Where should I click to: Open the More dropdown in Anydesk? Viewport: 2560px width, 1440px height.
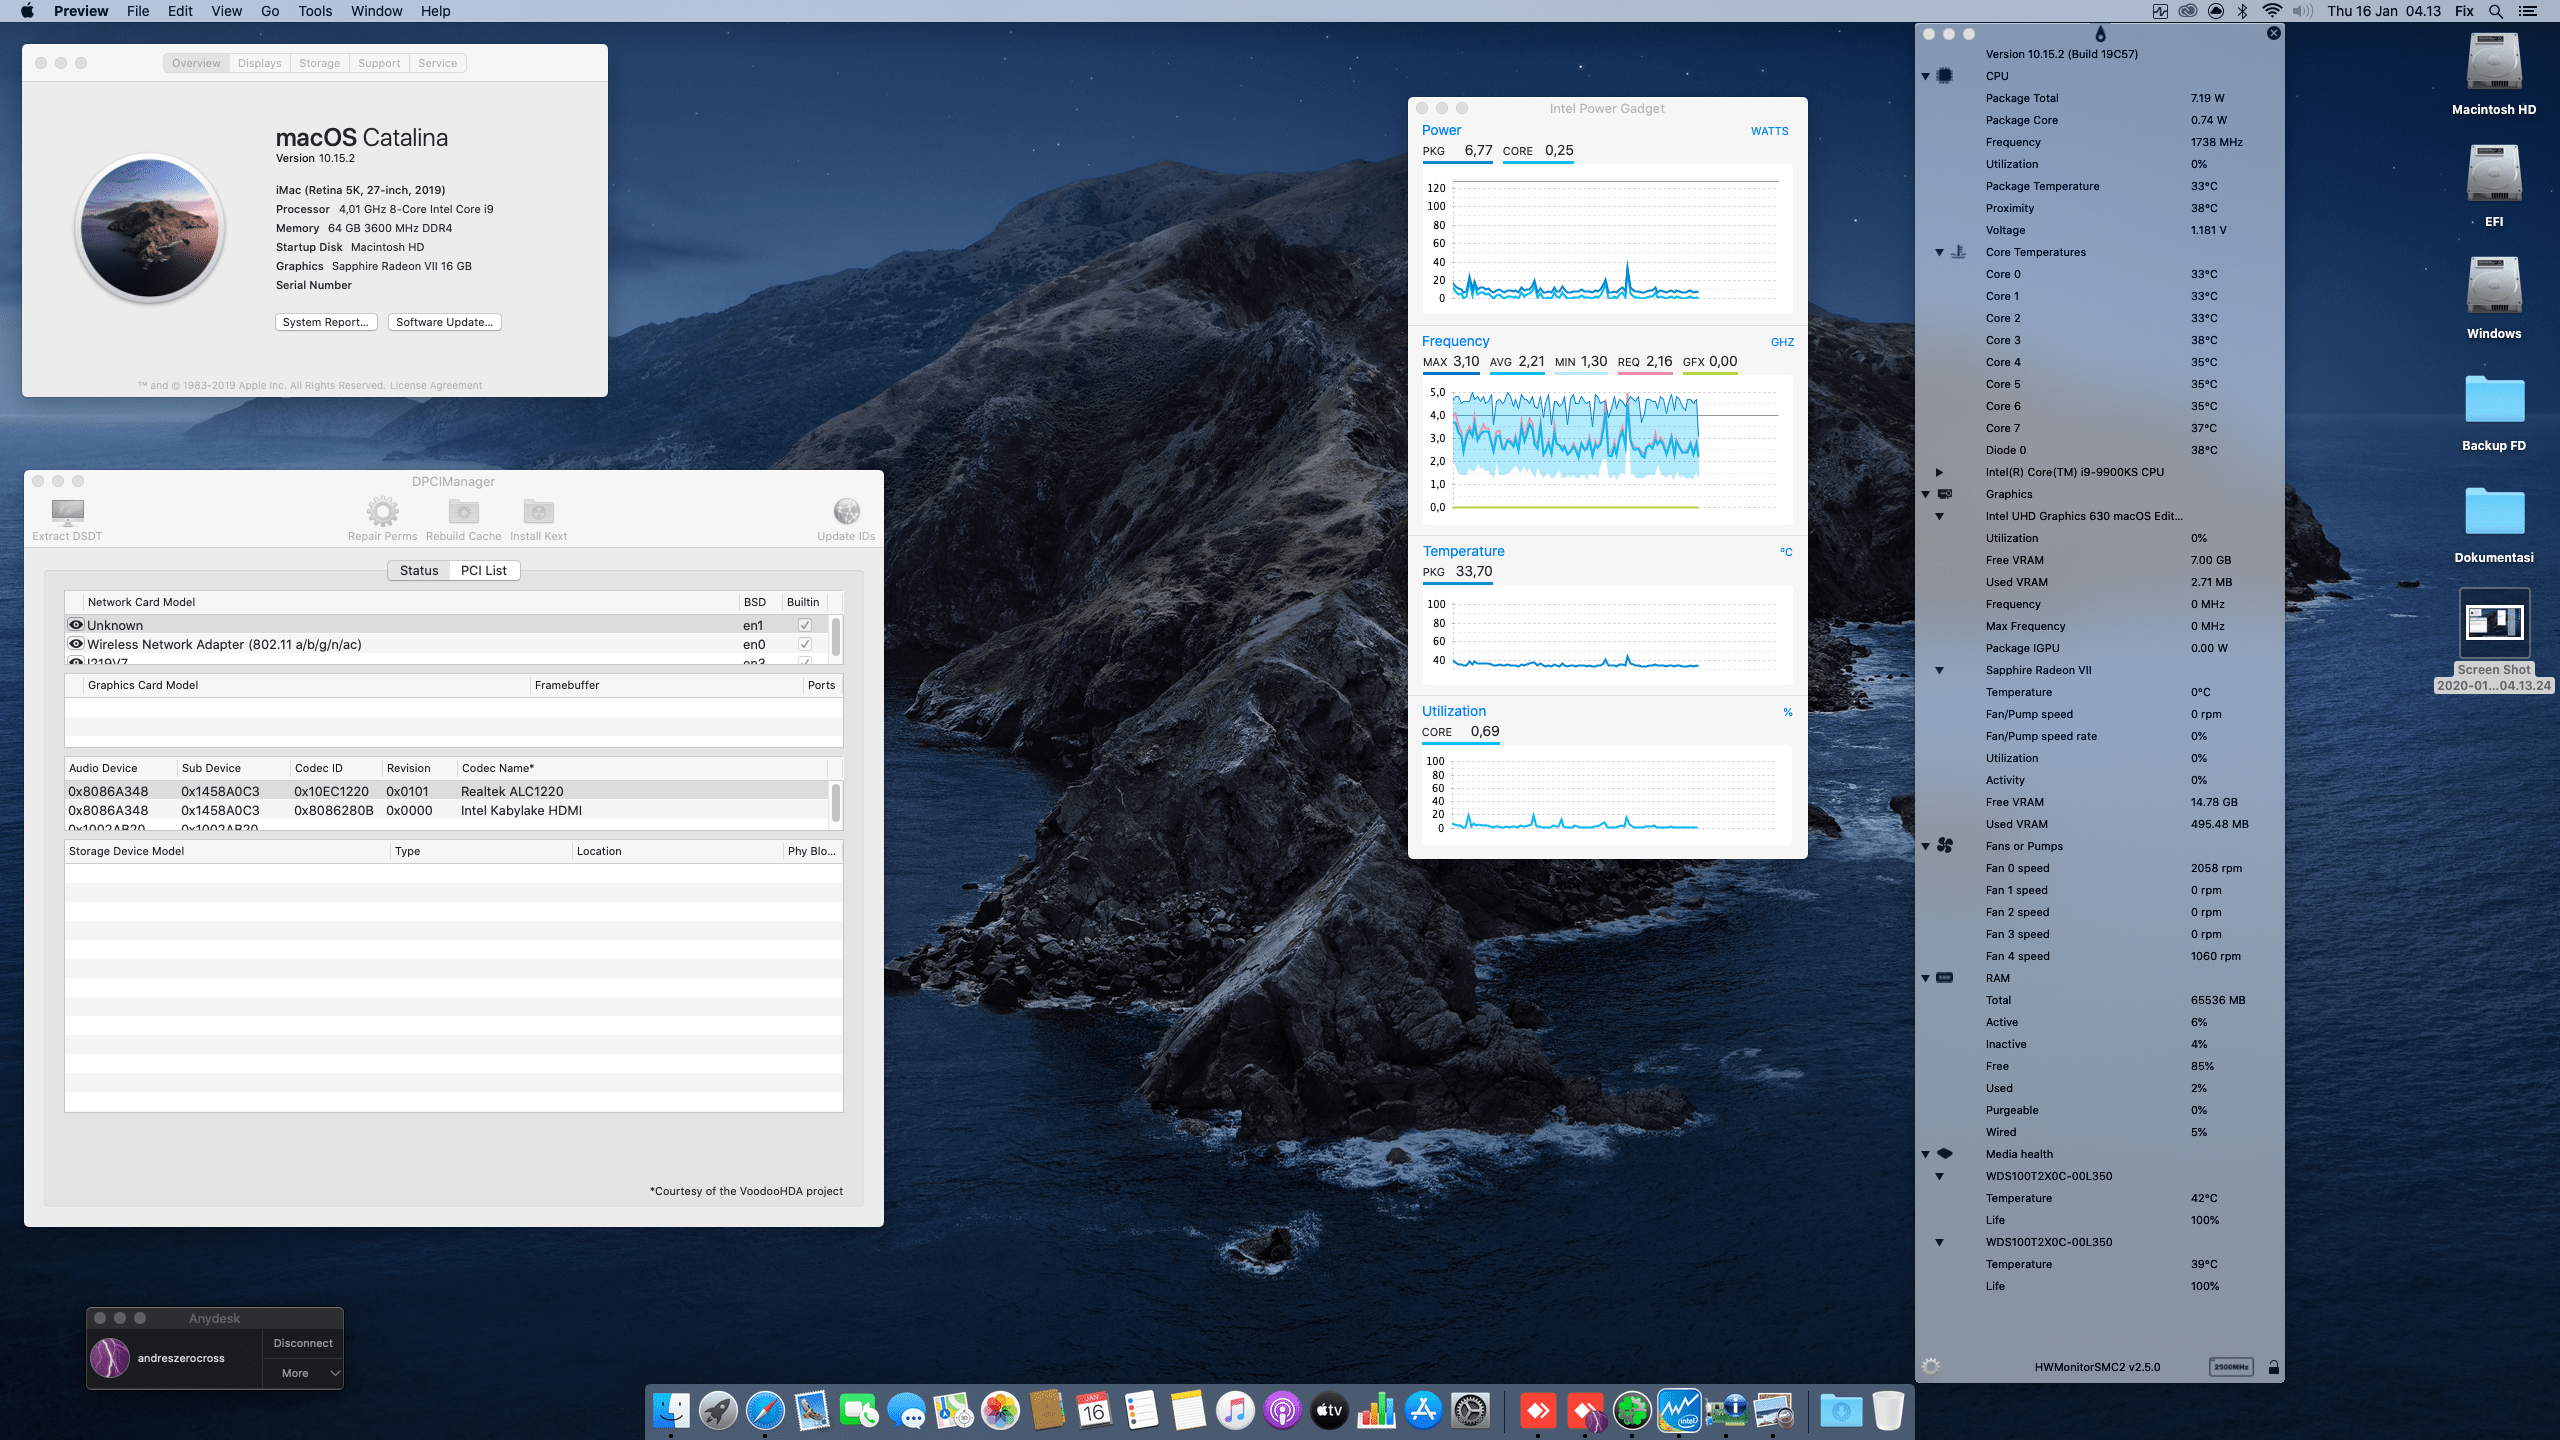(x=303, y=1373)
